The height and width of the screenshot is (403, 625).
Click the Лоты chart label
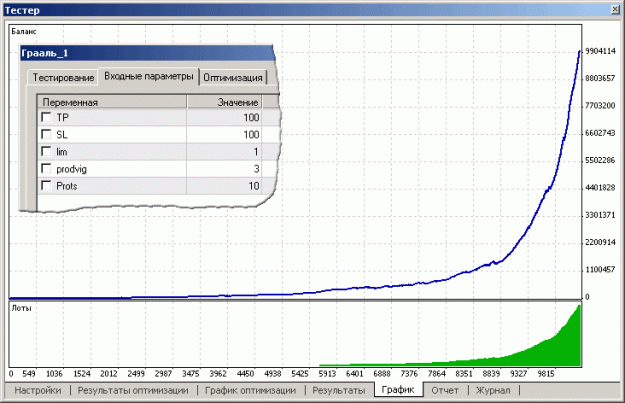point(21,308)
